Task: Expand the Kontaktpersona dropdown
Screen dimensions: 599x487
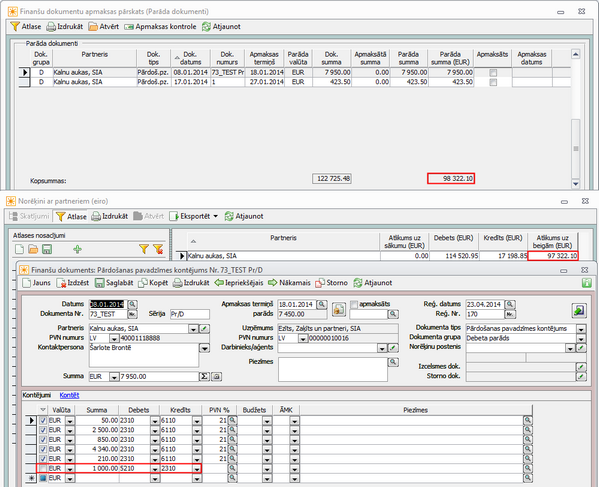Action: pyautogui.click(x=205, y=348)
